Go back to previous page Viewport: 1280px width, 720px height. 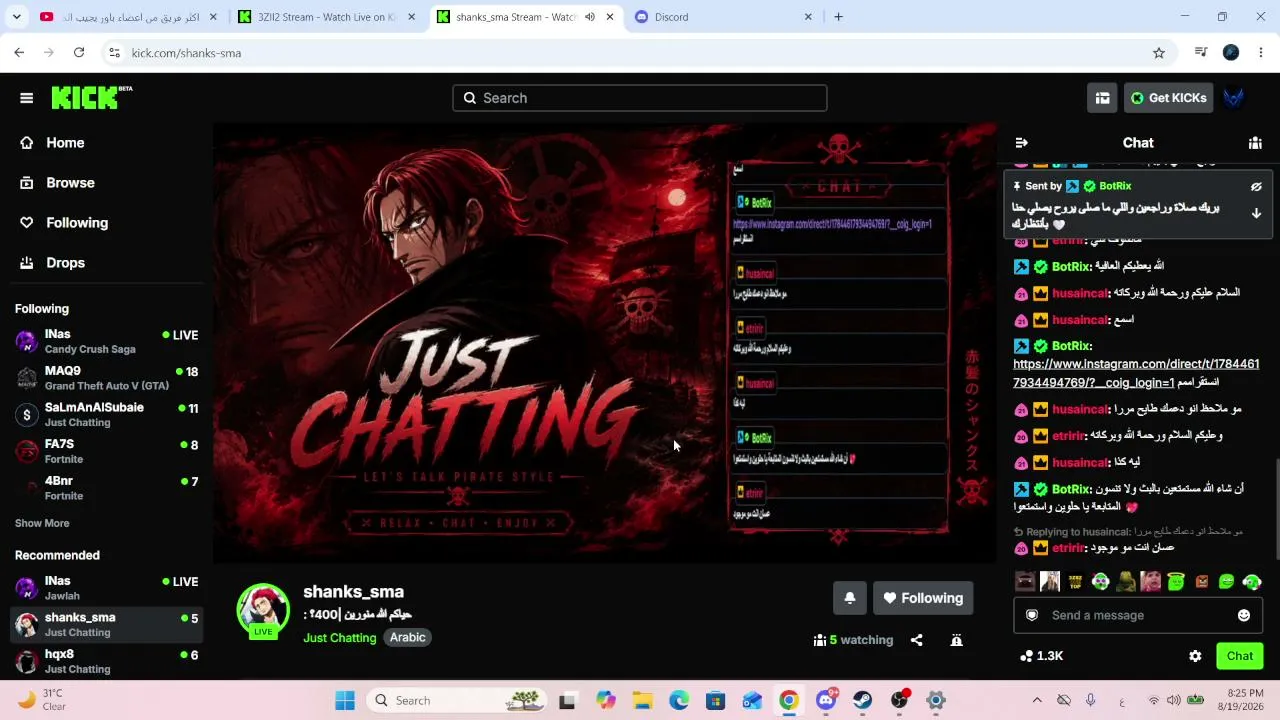pos(19,53)
